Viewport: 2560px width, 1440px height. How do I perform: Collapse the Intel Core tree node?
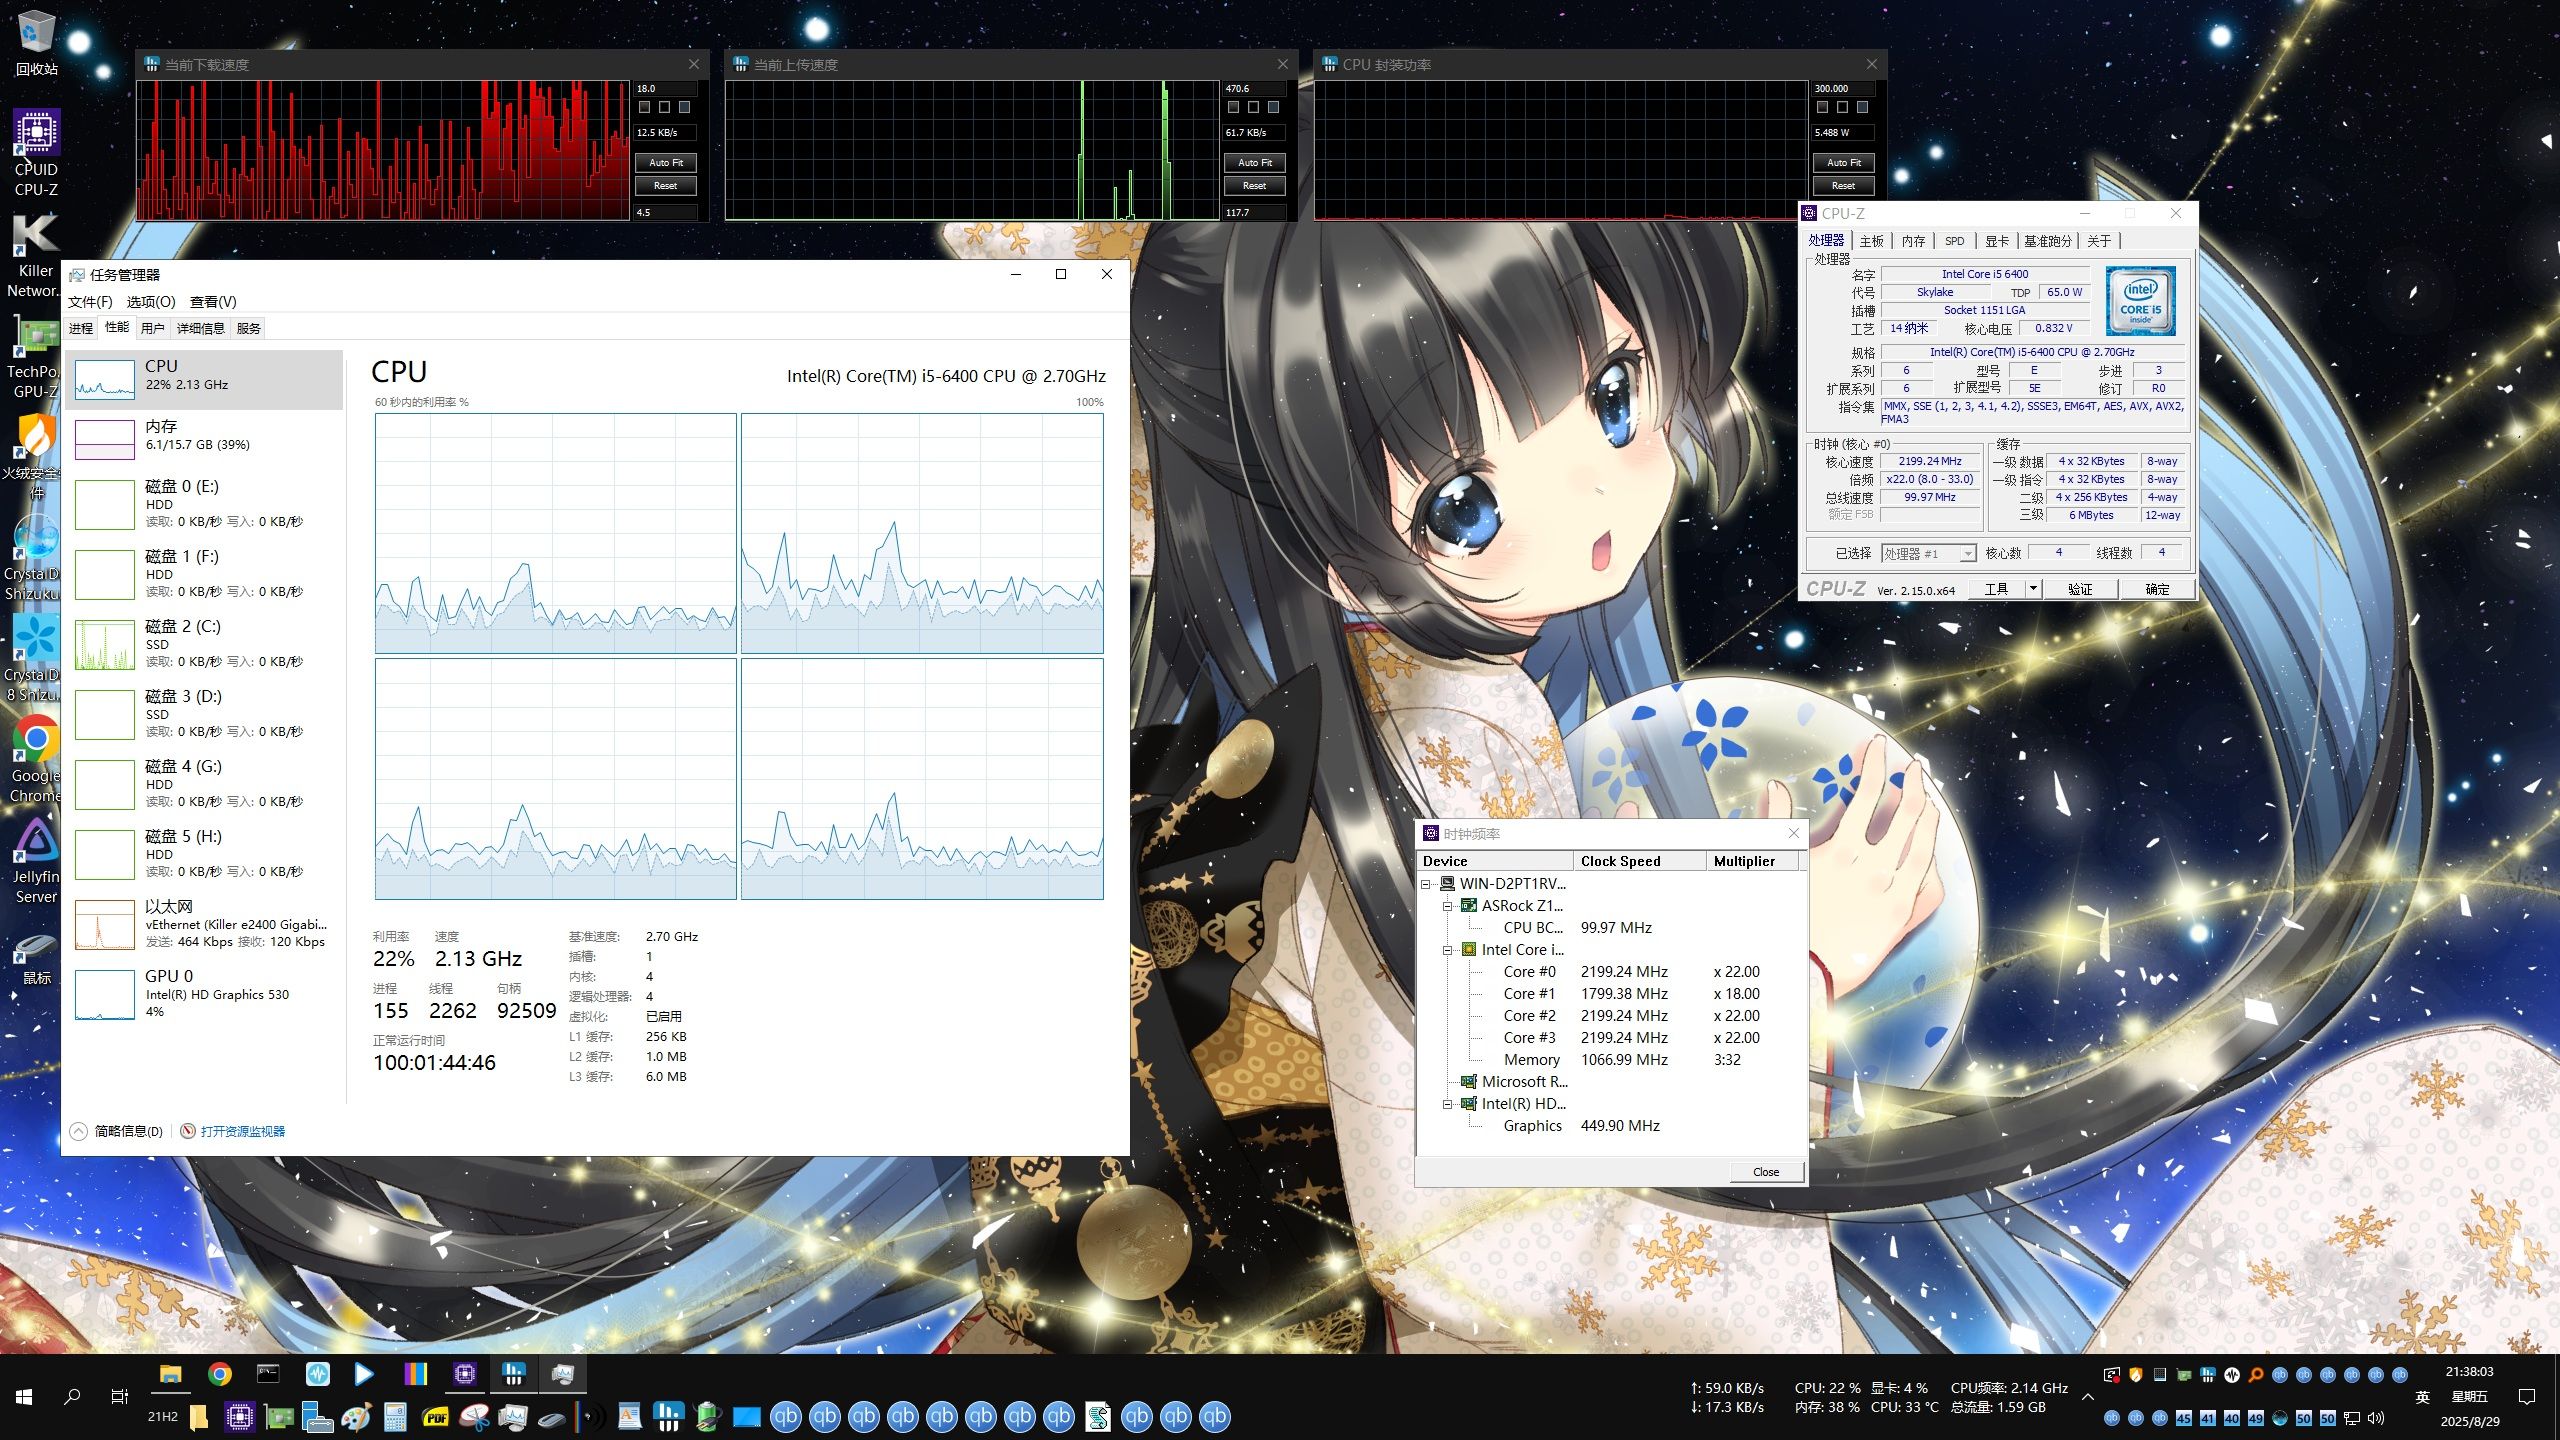click(1447, 950)
